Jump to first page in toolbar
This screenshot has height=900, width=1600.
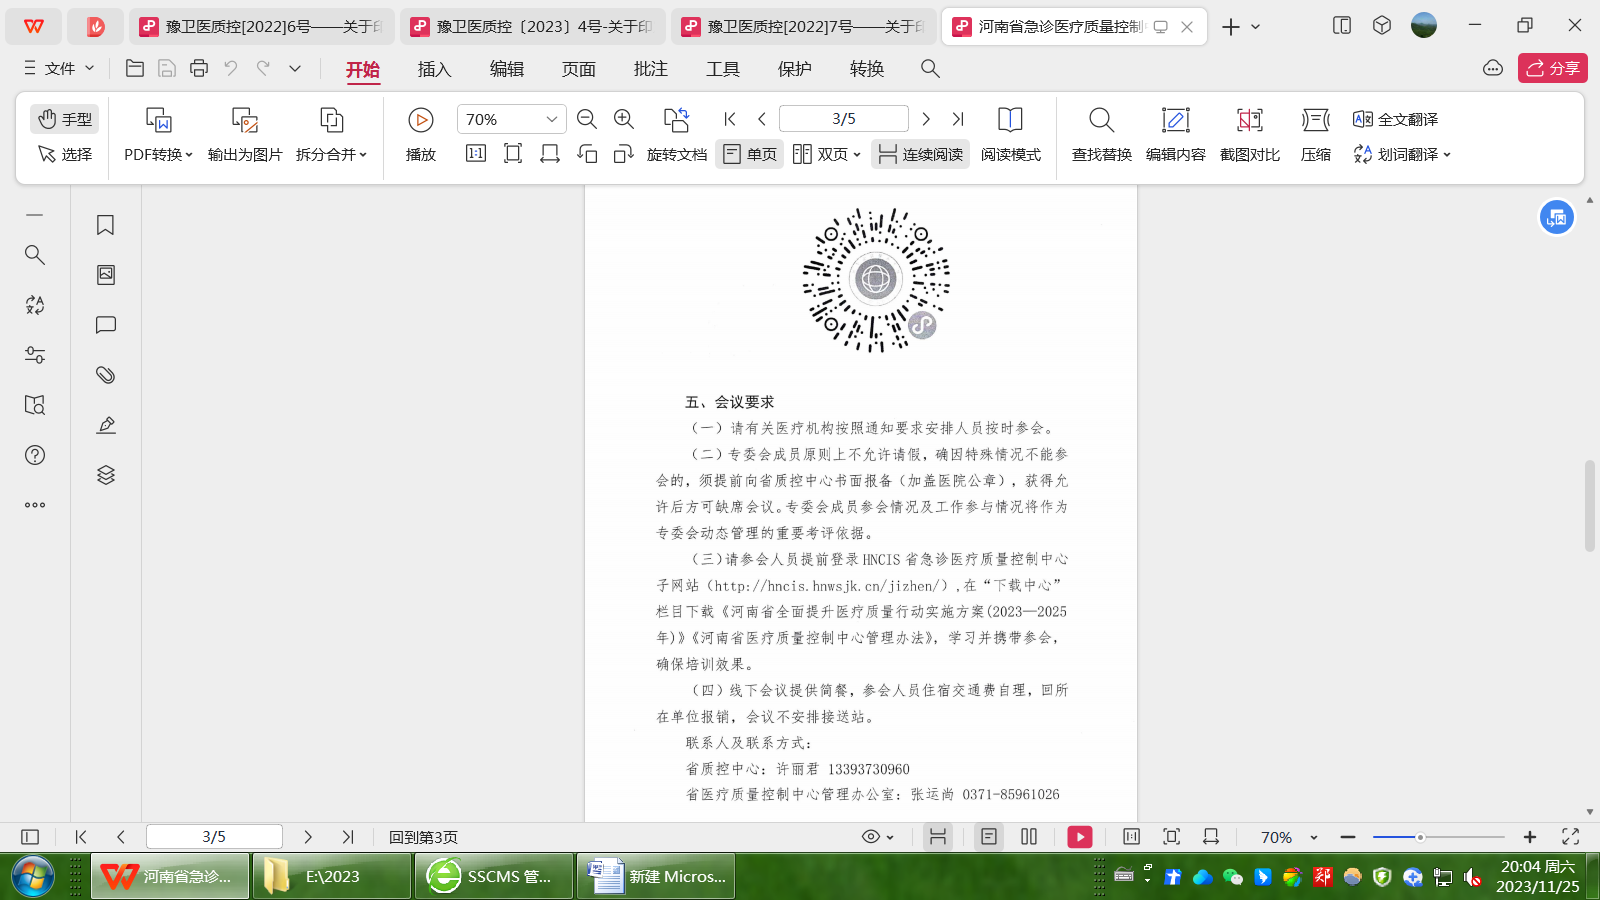730,119
